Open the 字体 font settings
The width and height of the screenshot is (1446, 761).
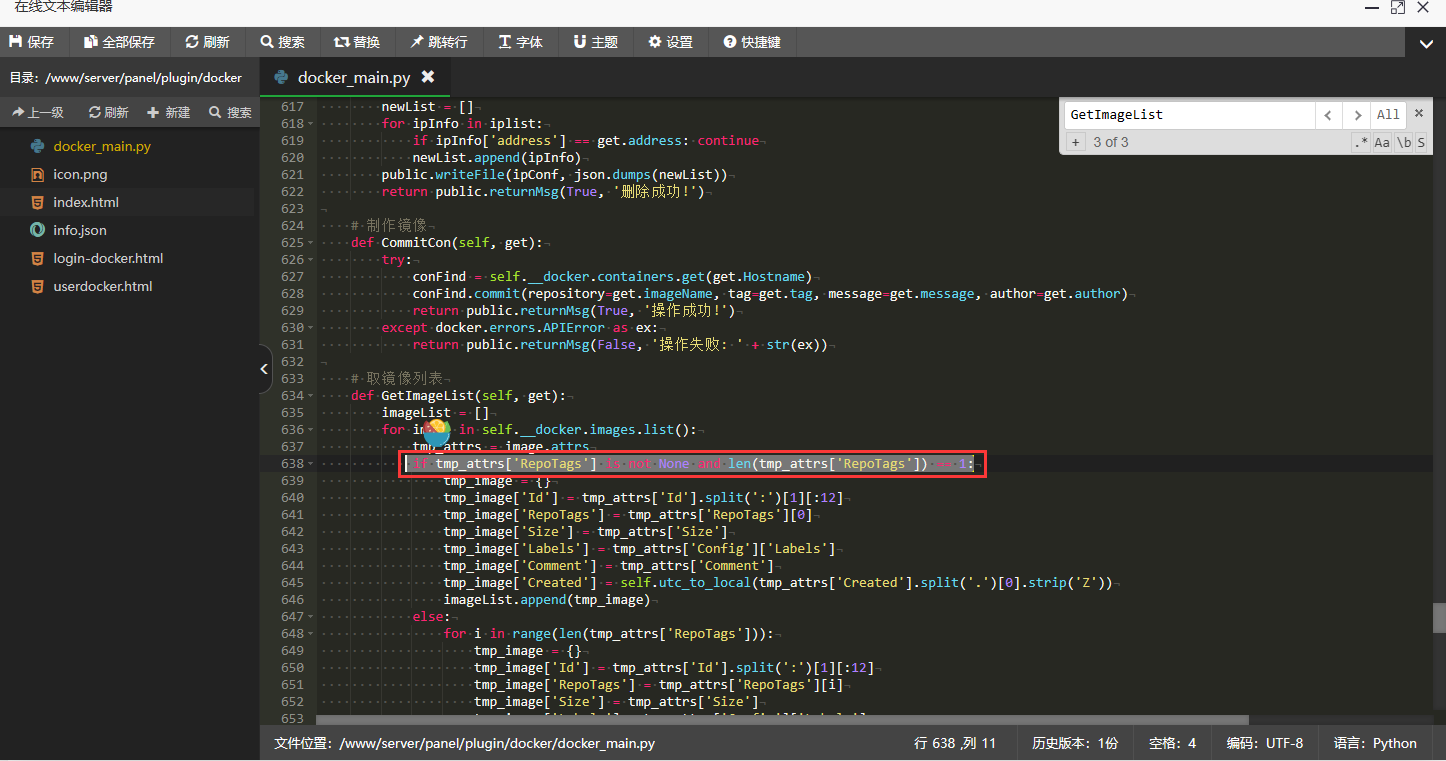pyautogui.click(x=520, y=42)
